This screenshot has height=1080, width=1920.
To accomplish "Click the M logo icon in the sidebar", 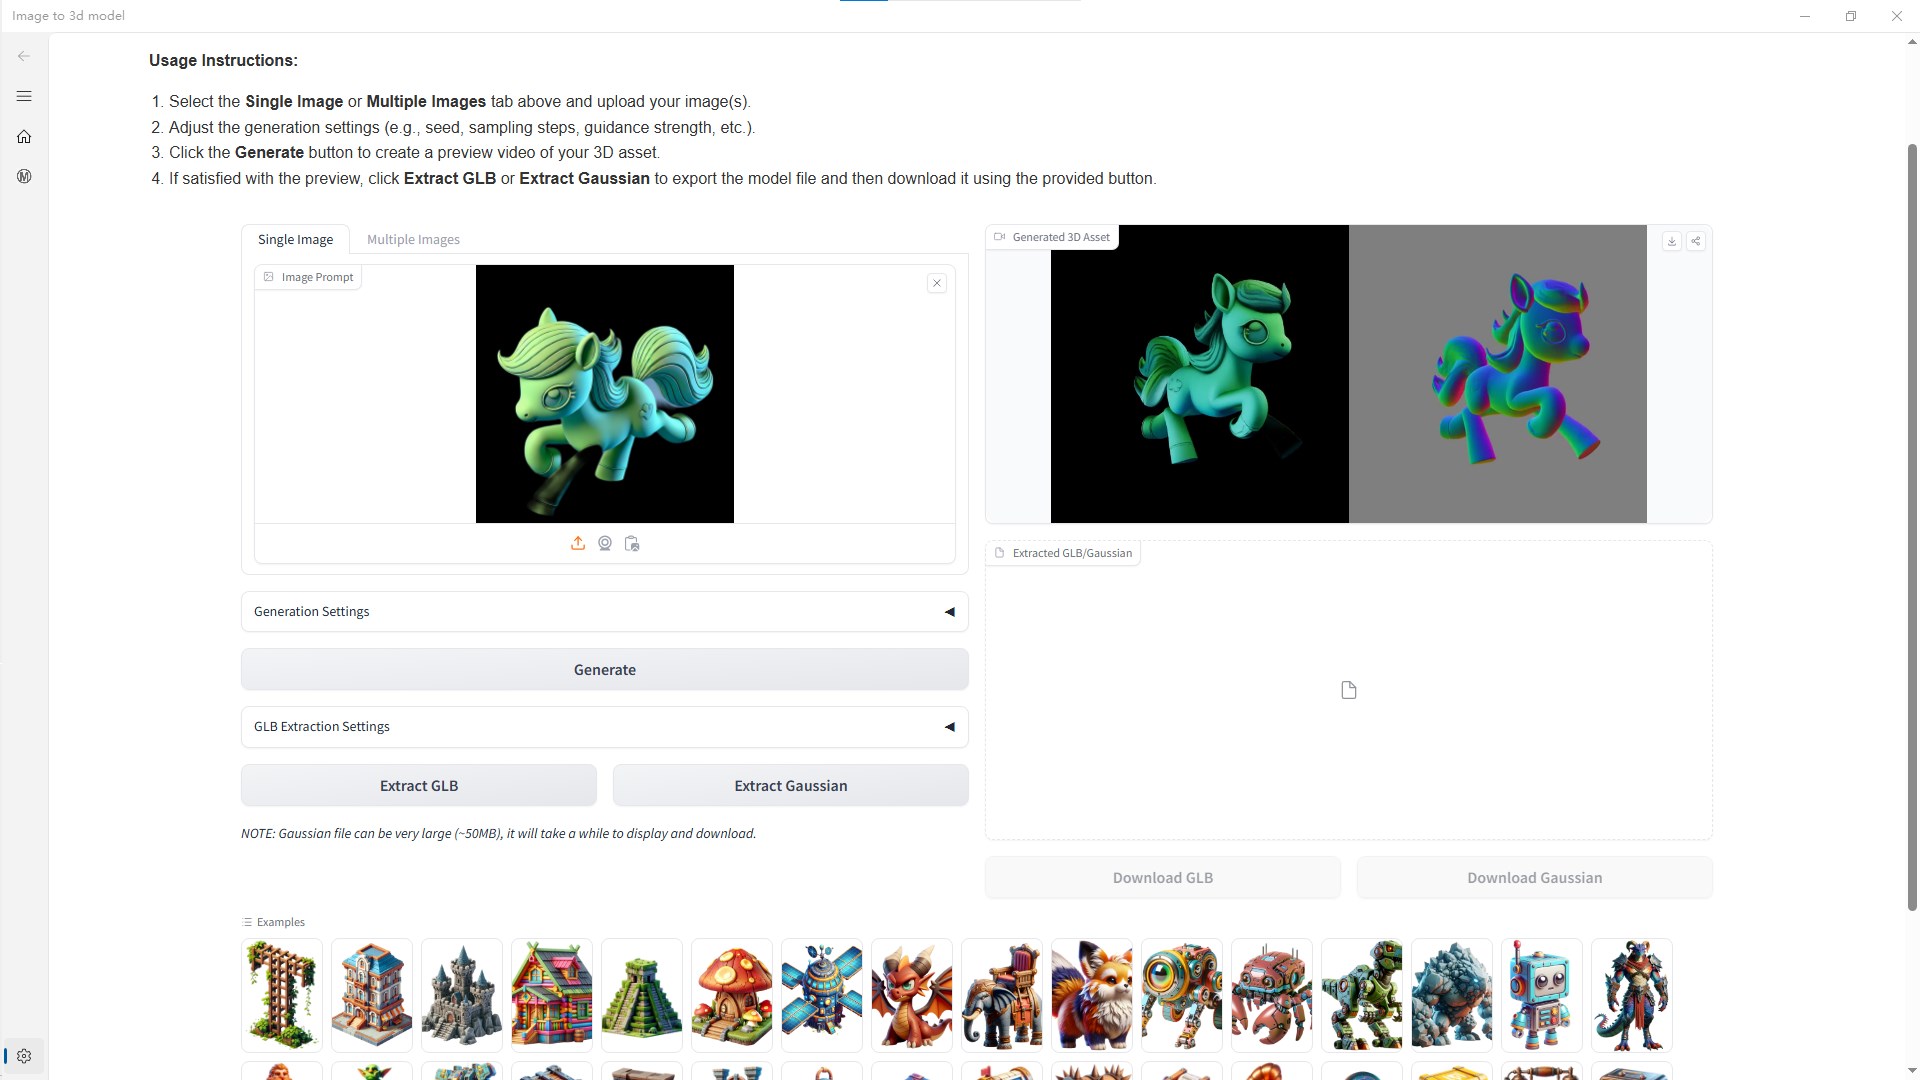I will click(x=24, y=176).
